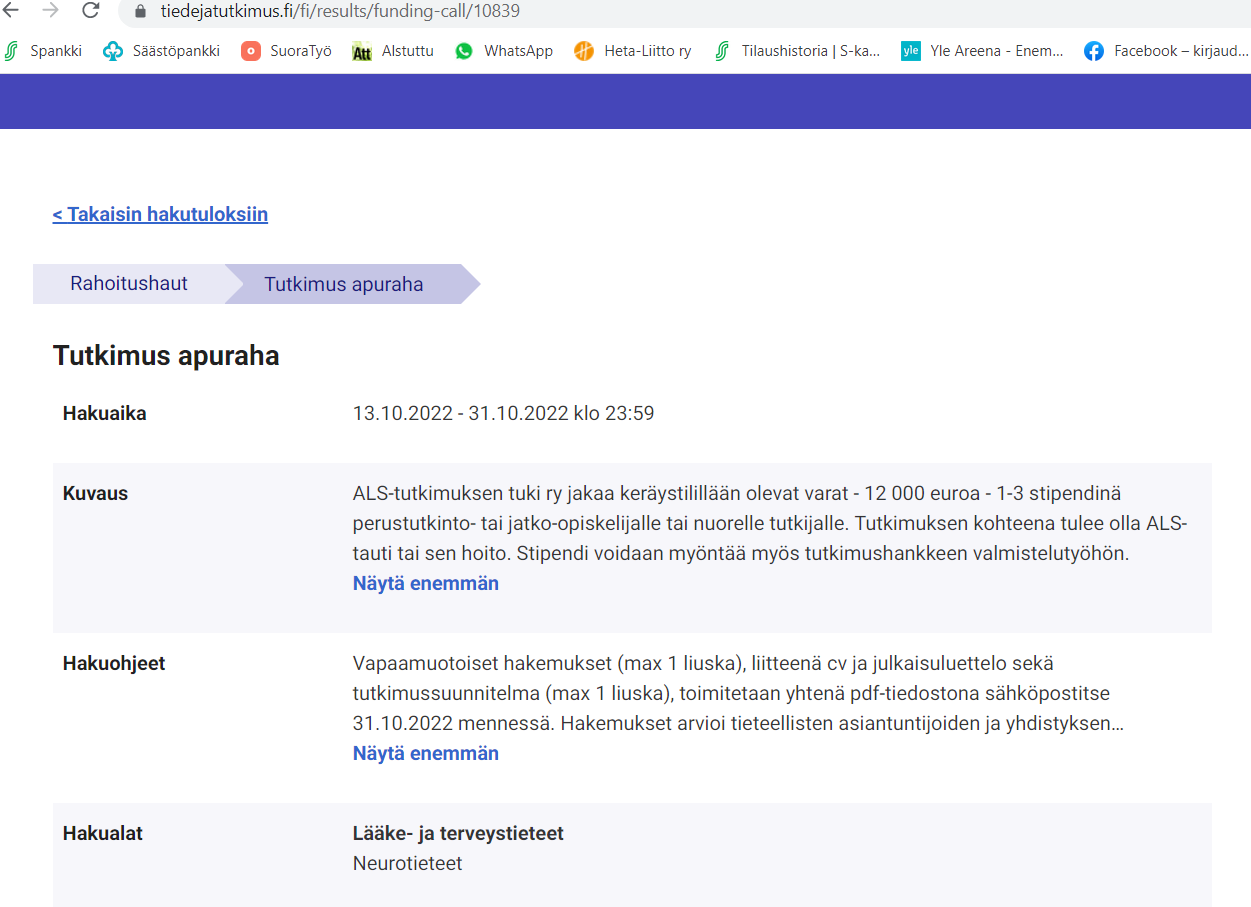Click the URL address bar field
This screenshot has width=1251, height=907.
(680, 12)
